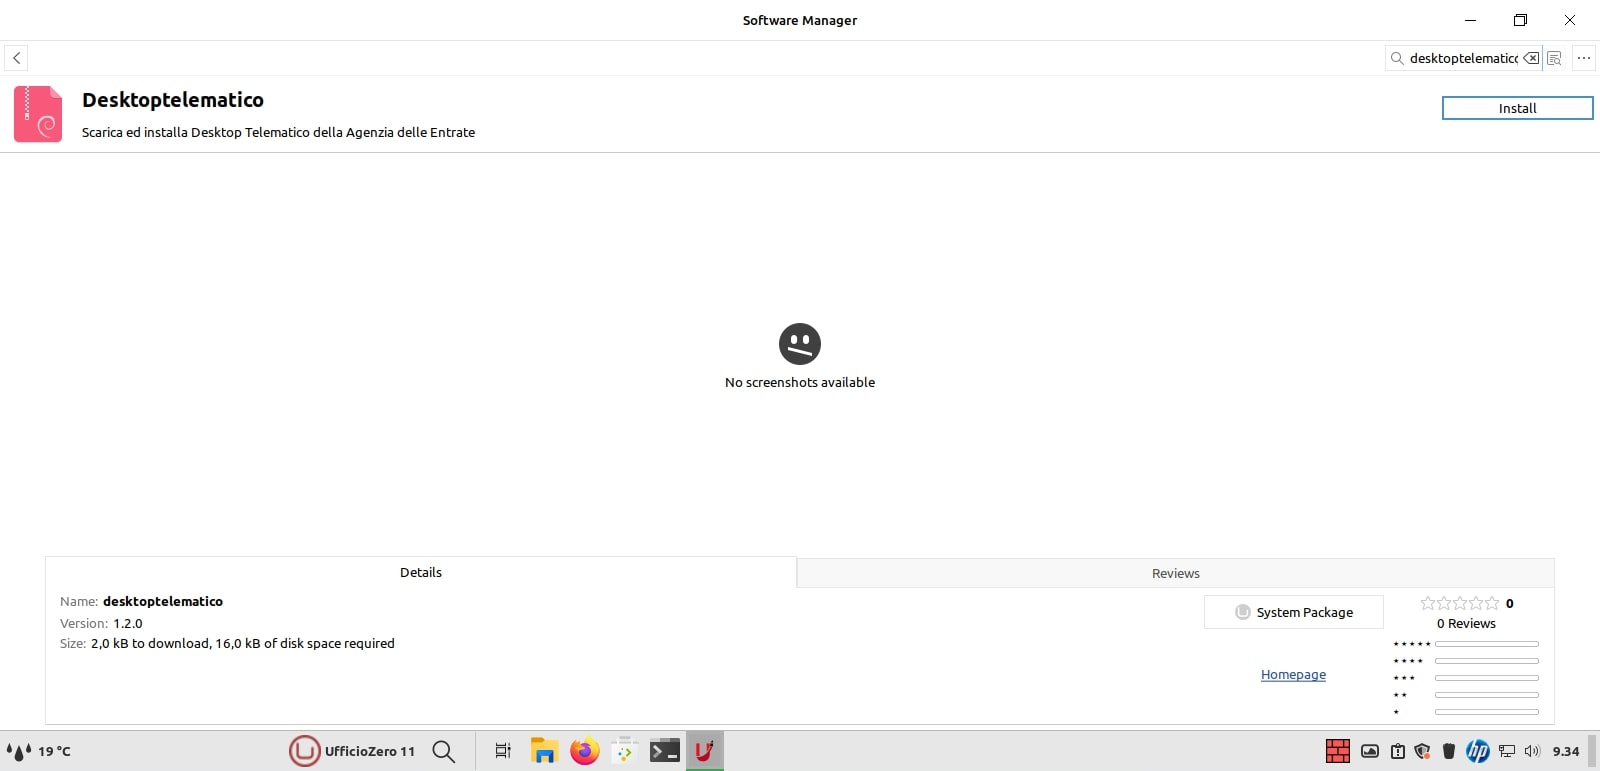Click the four-star rating bar
This screenshot has height=771, width=1600.
(x=1486, y=661)
